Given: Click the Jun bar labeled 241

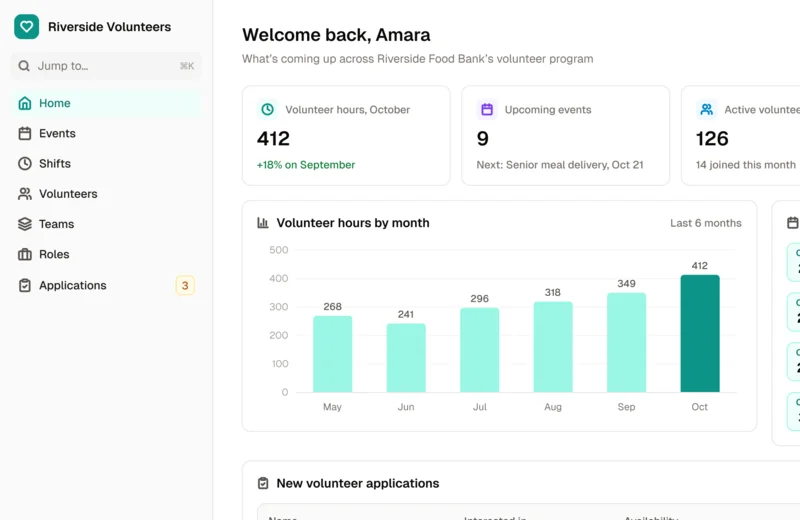Looking at the screenshot, I should point(406,358).
